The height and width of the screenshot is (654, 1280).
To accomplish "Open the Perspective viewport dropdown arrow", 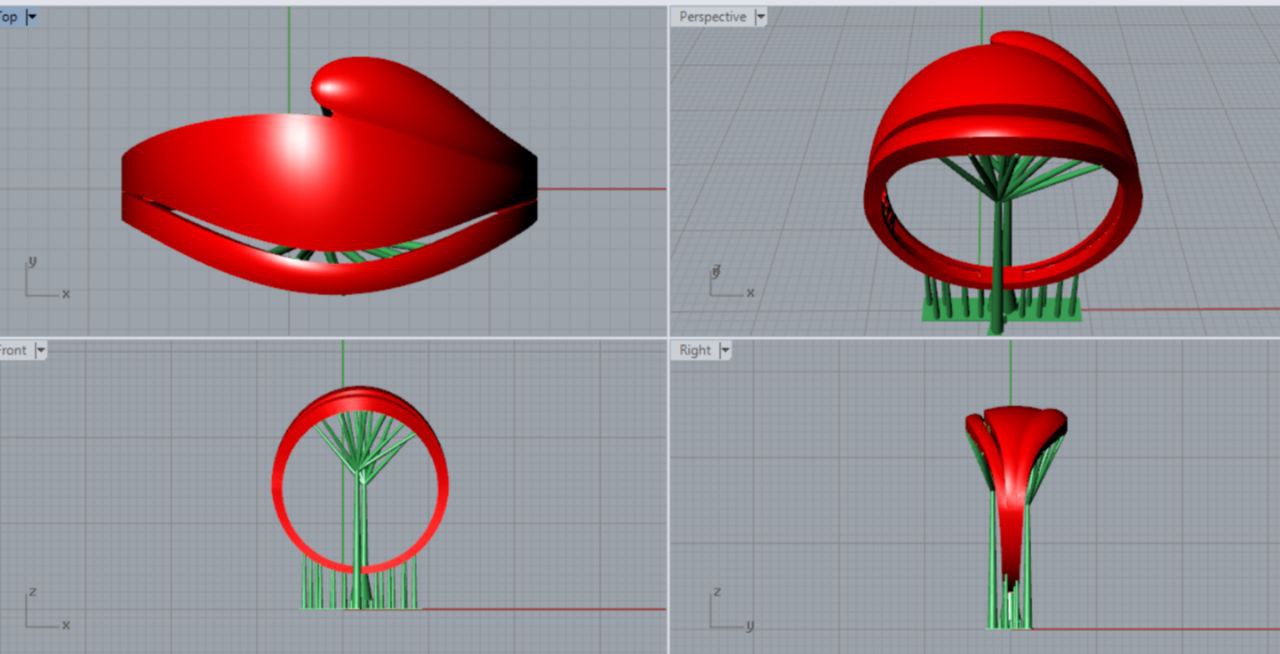I will pos(761,17).
